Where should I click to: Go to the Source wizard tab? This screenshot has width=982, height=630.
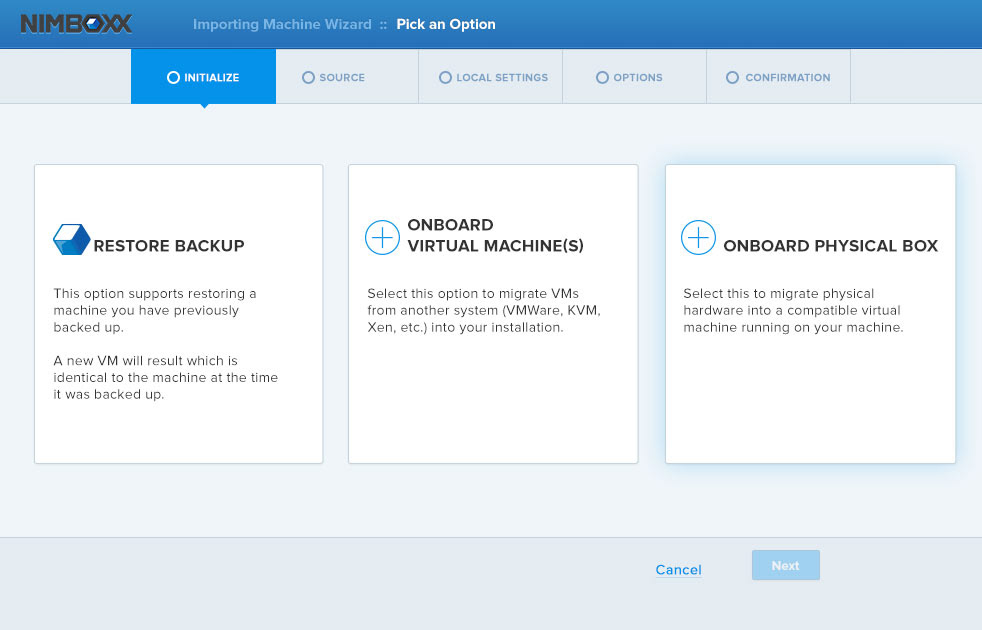[348, 76]
